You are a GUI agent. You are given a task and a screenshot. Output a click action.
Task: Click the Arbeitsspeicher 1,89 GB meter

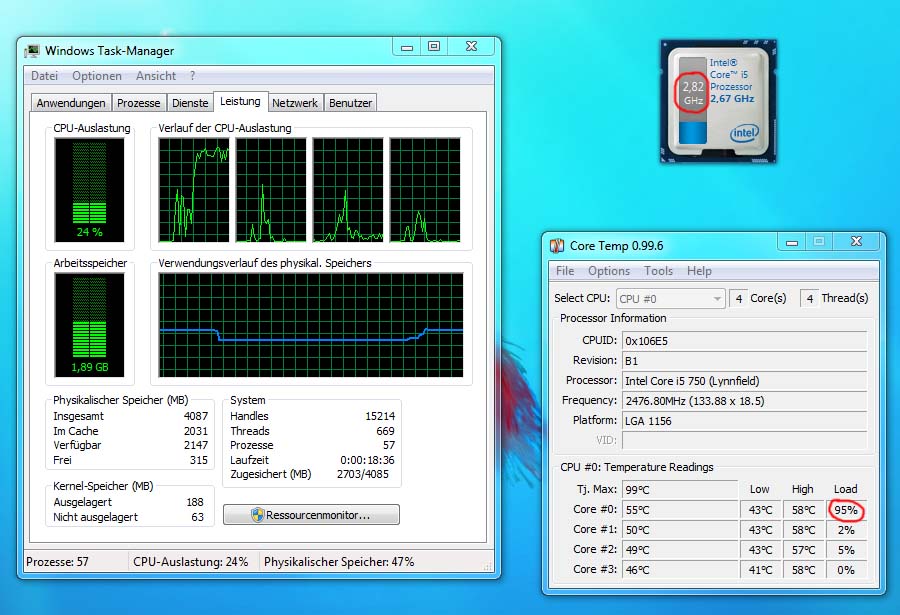point(90,325)
